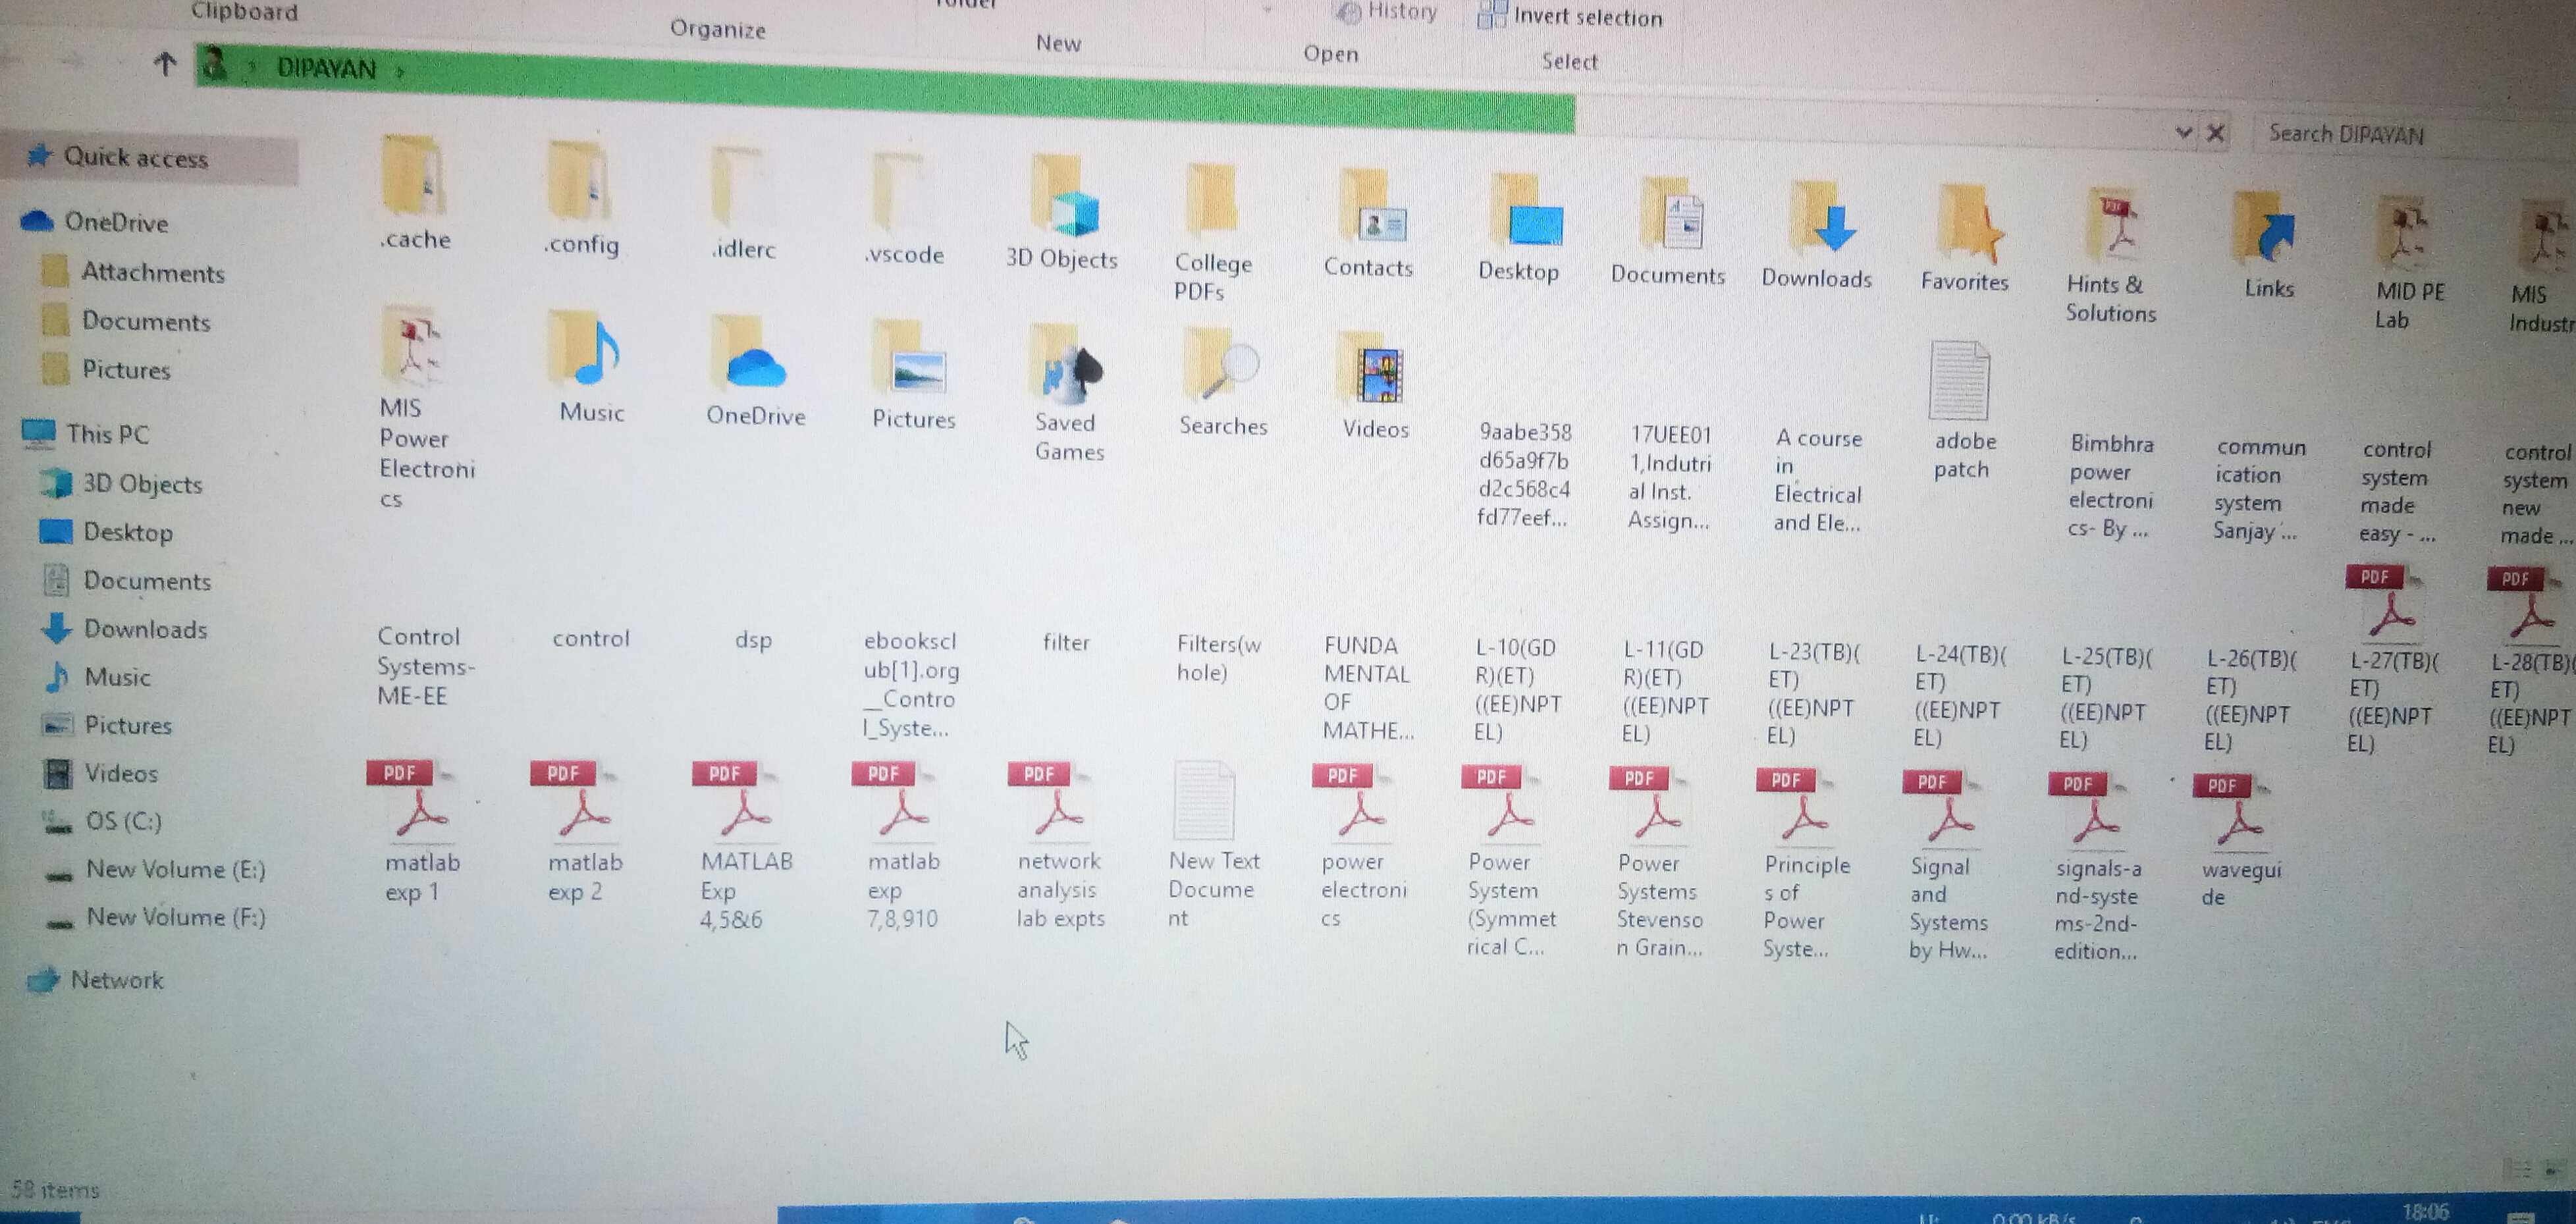Open the matlab exp 1 PDF
Screen dimensions: 2576x1224
(413, 805)
